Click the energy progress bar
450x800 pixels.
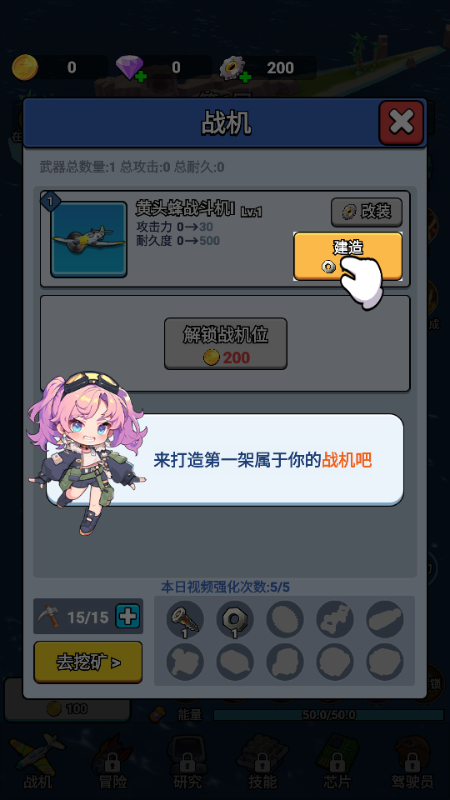point(329,715)
